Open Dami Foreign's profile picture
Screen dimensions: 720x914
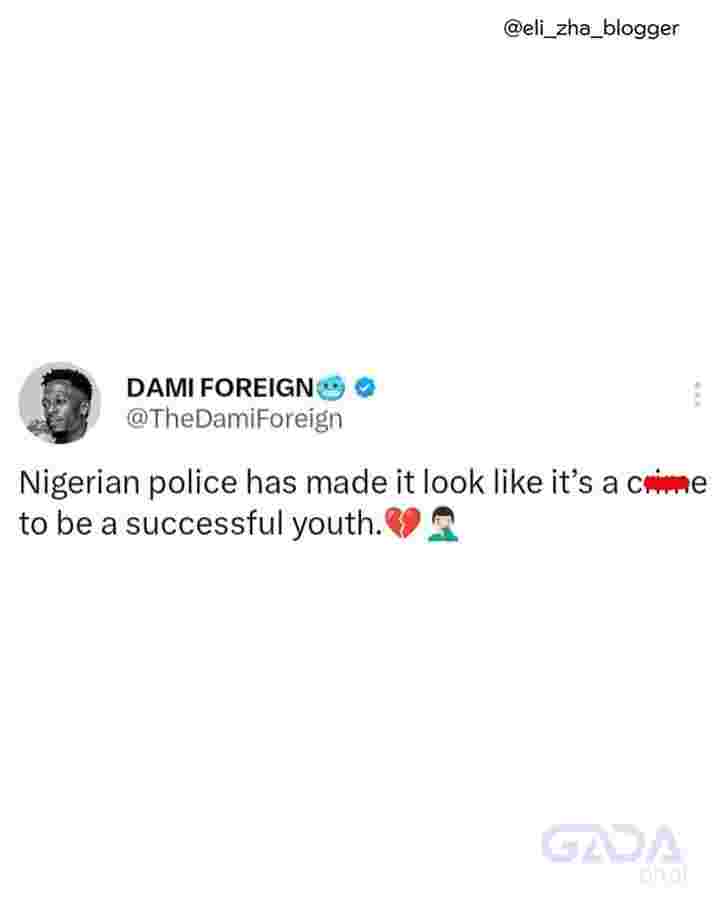(59, 403)
